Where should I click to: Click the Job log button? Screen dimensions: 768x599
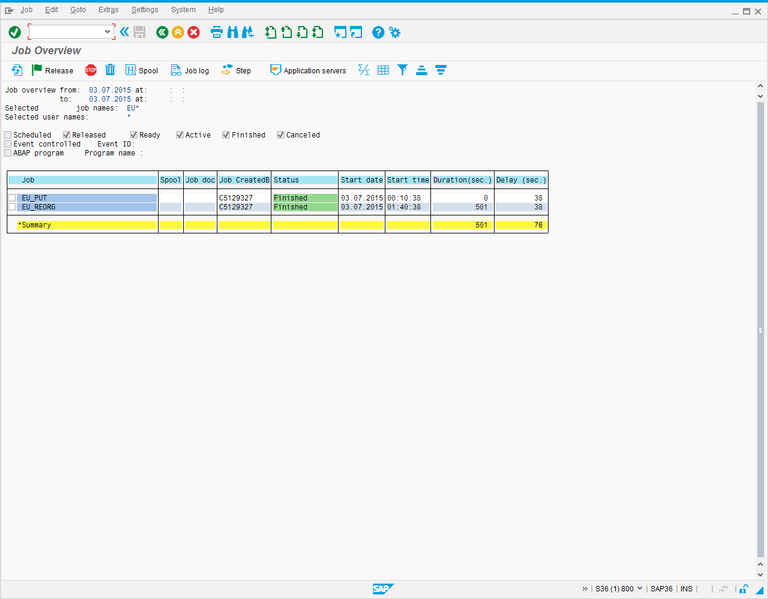[190, 70]
